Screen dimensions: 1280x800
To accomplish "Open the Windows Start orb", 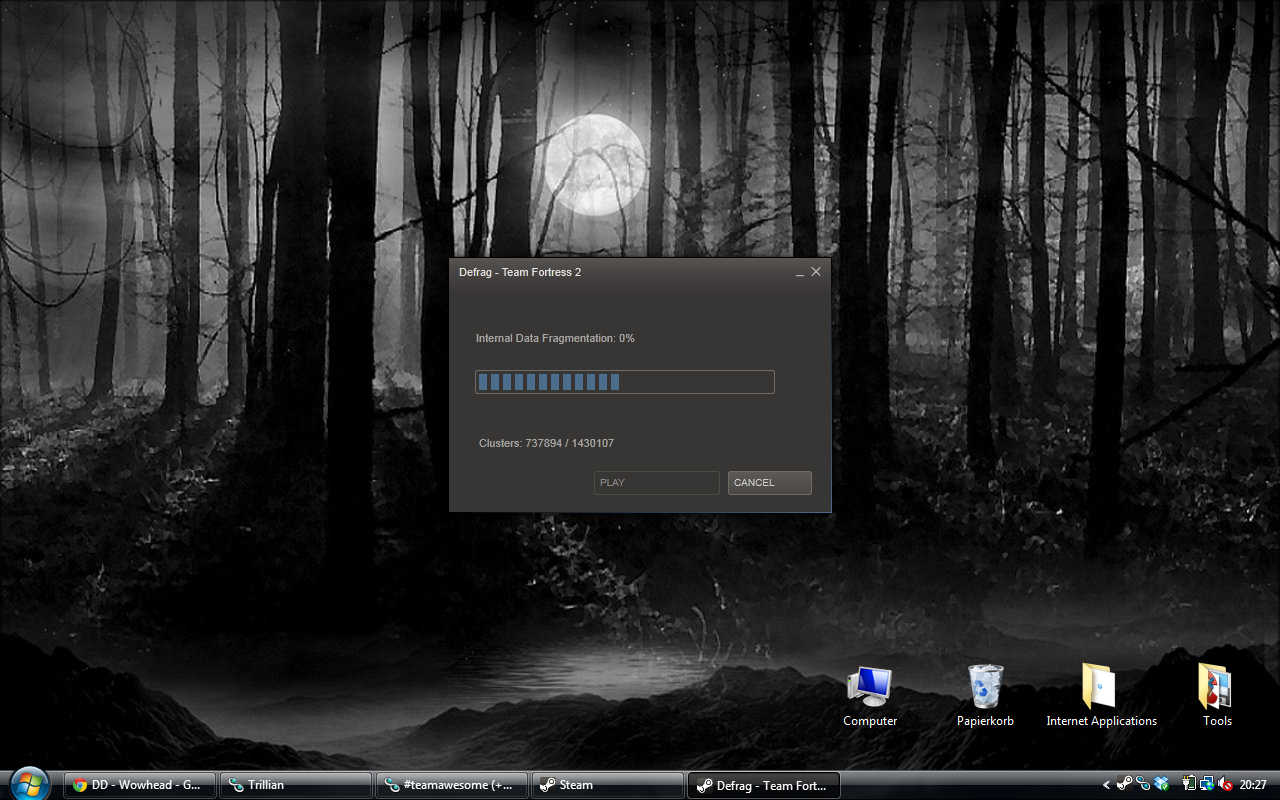I will pos(29,782).
